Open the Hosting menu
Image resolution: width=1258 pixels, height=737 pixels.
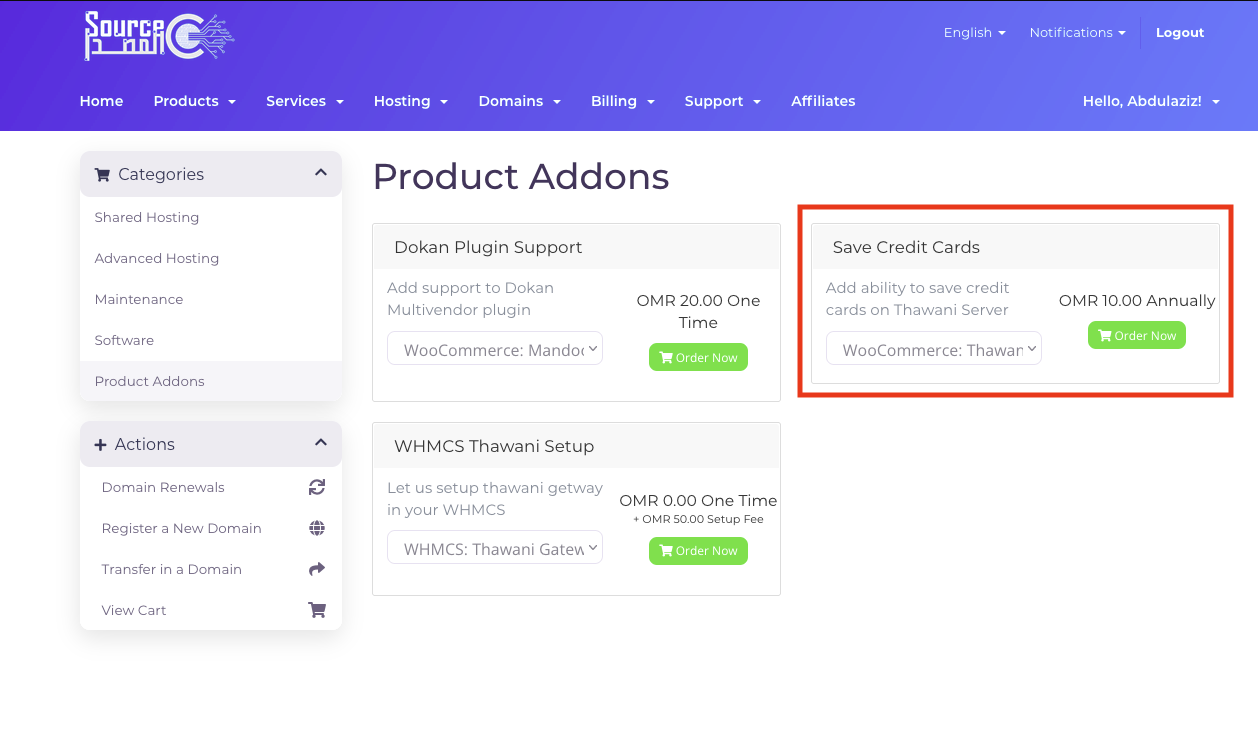point(411,101)
